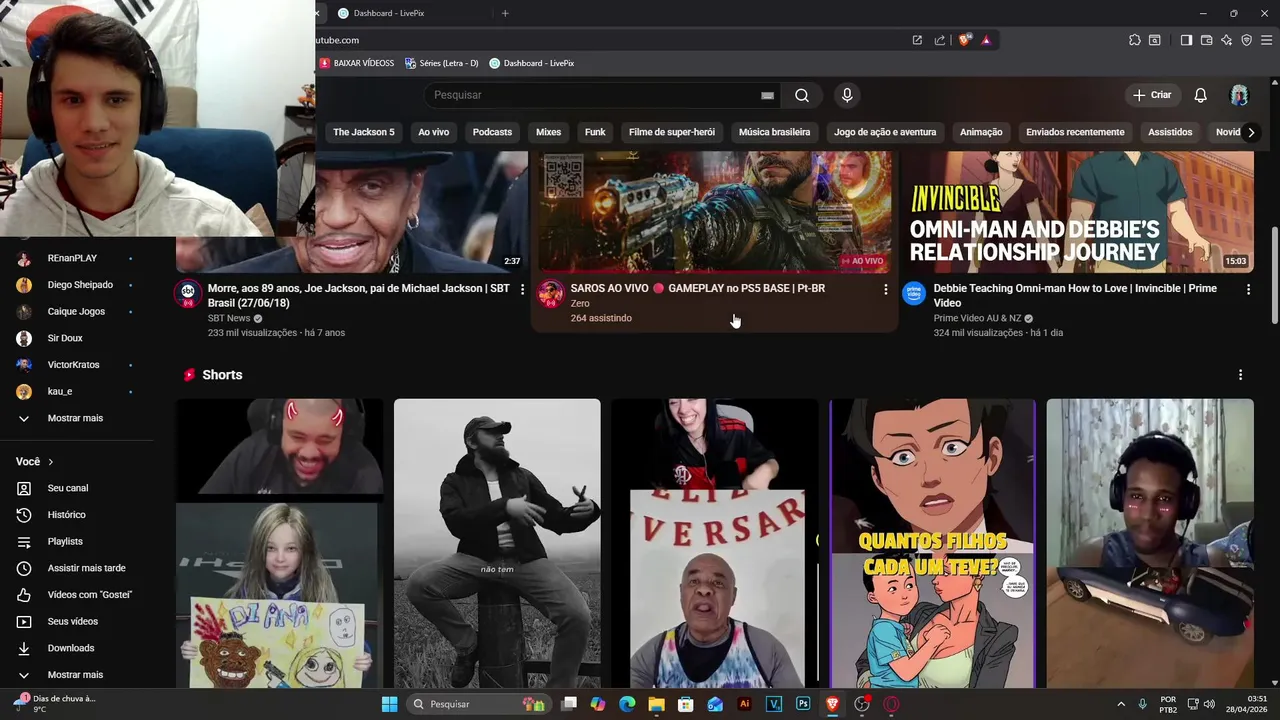Open the browser extensions puzzle icon
The width and height of the screenshot is (1280, 720).
click(x=1134, y=40)
